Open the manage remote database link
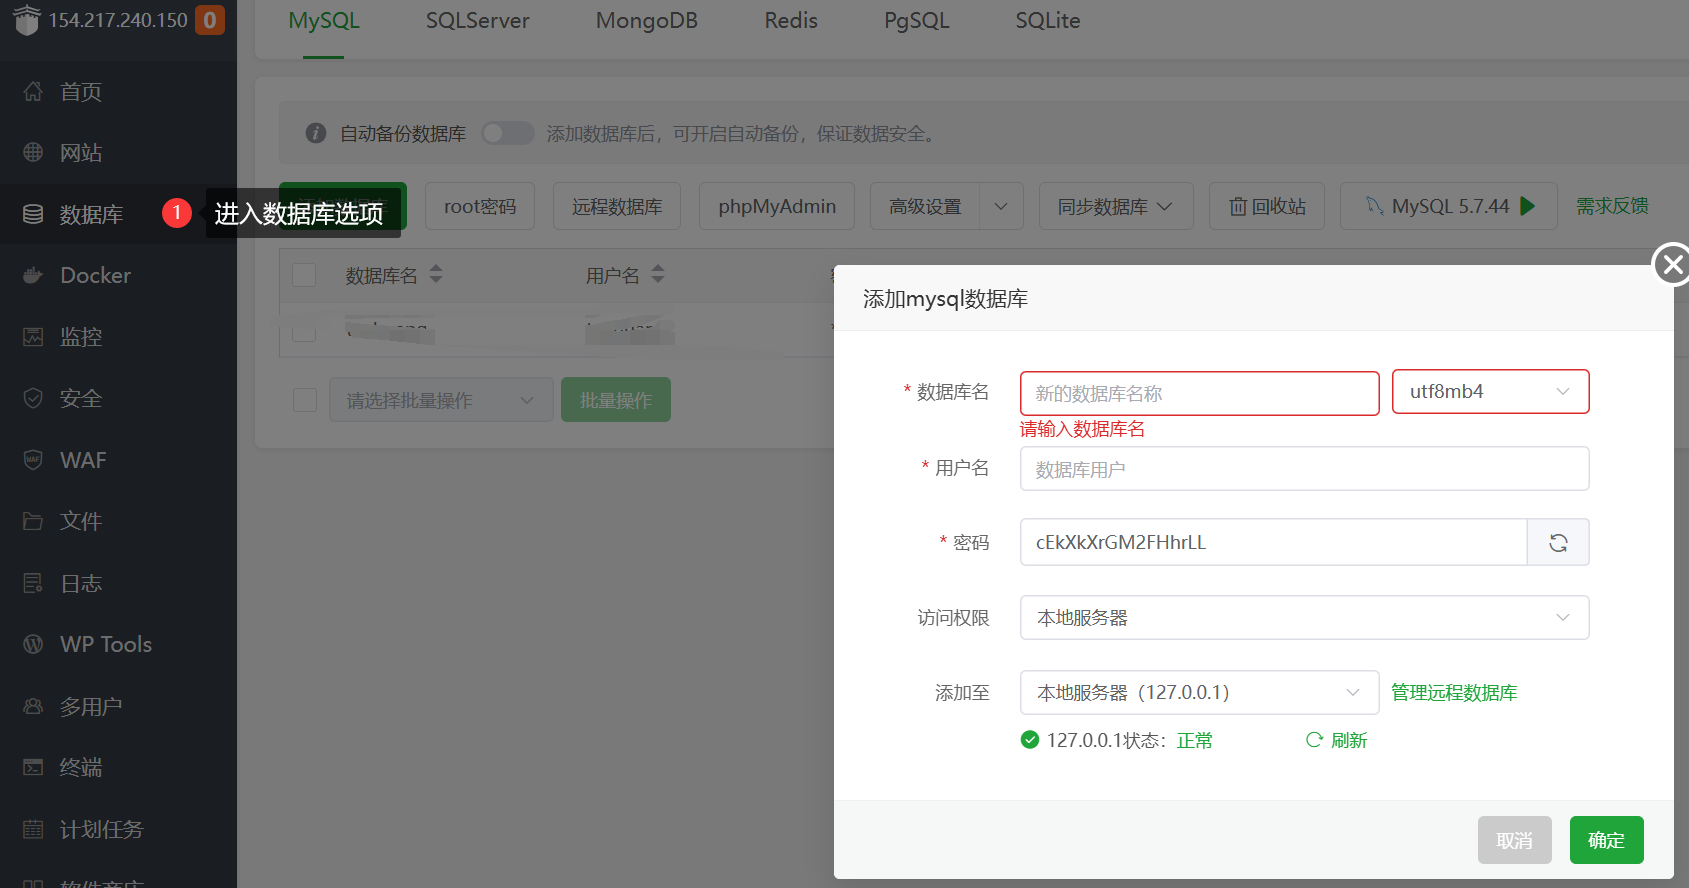 tap(1454, 693)
